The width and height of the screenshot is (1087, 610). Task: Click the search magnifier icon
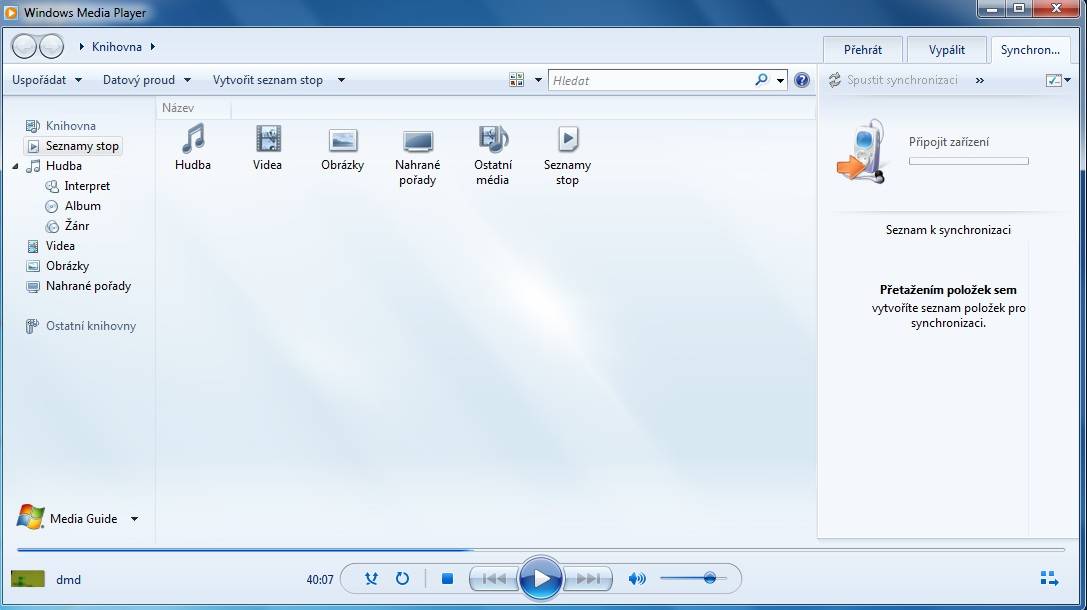[761, 80]
